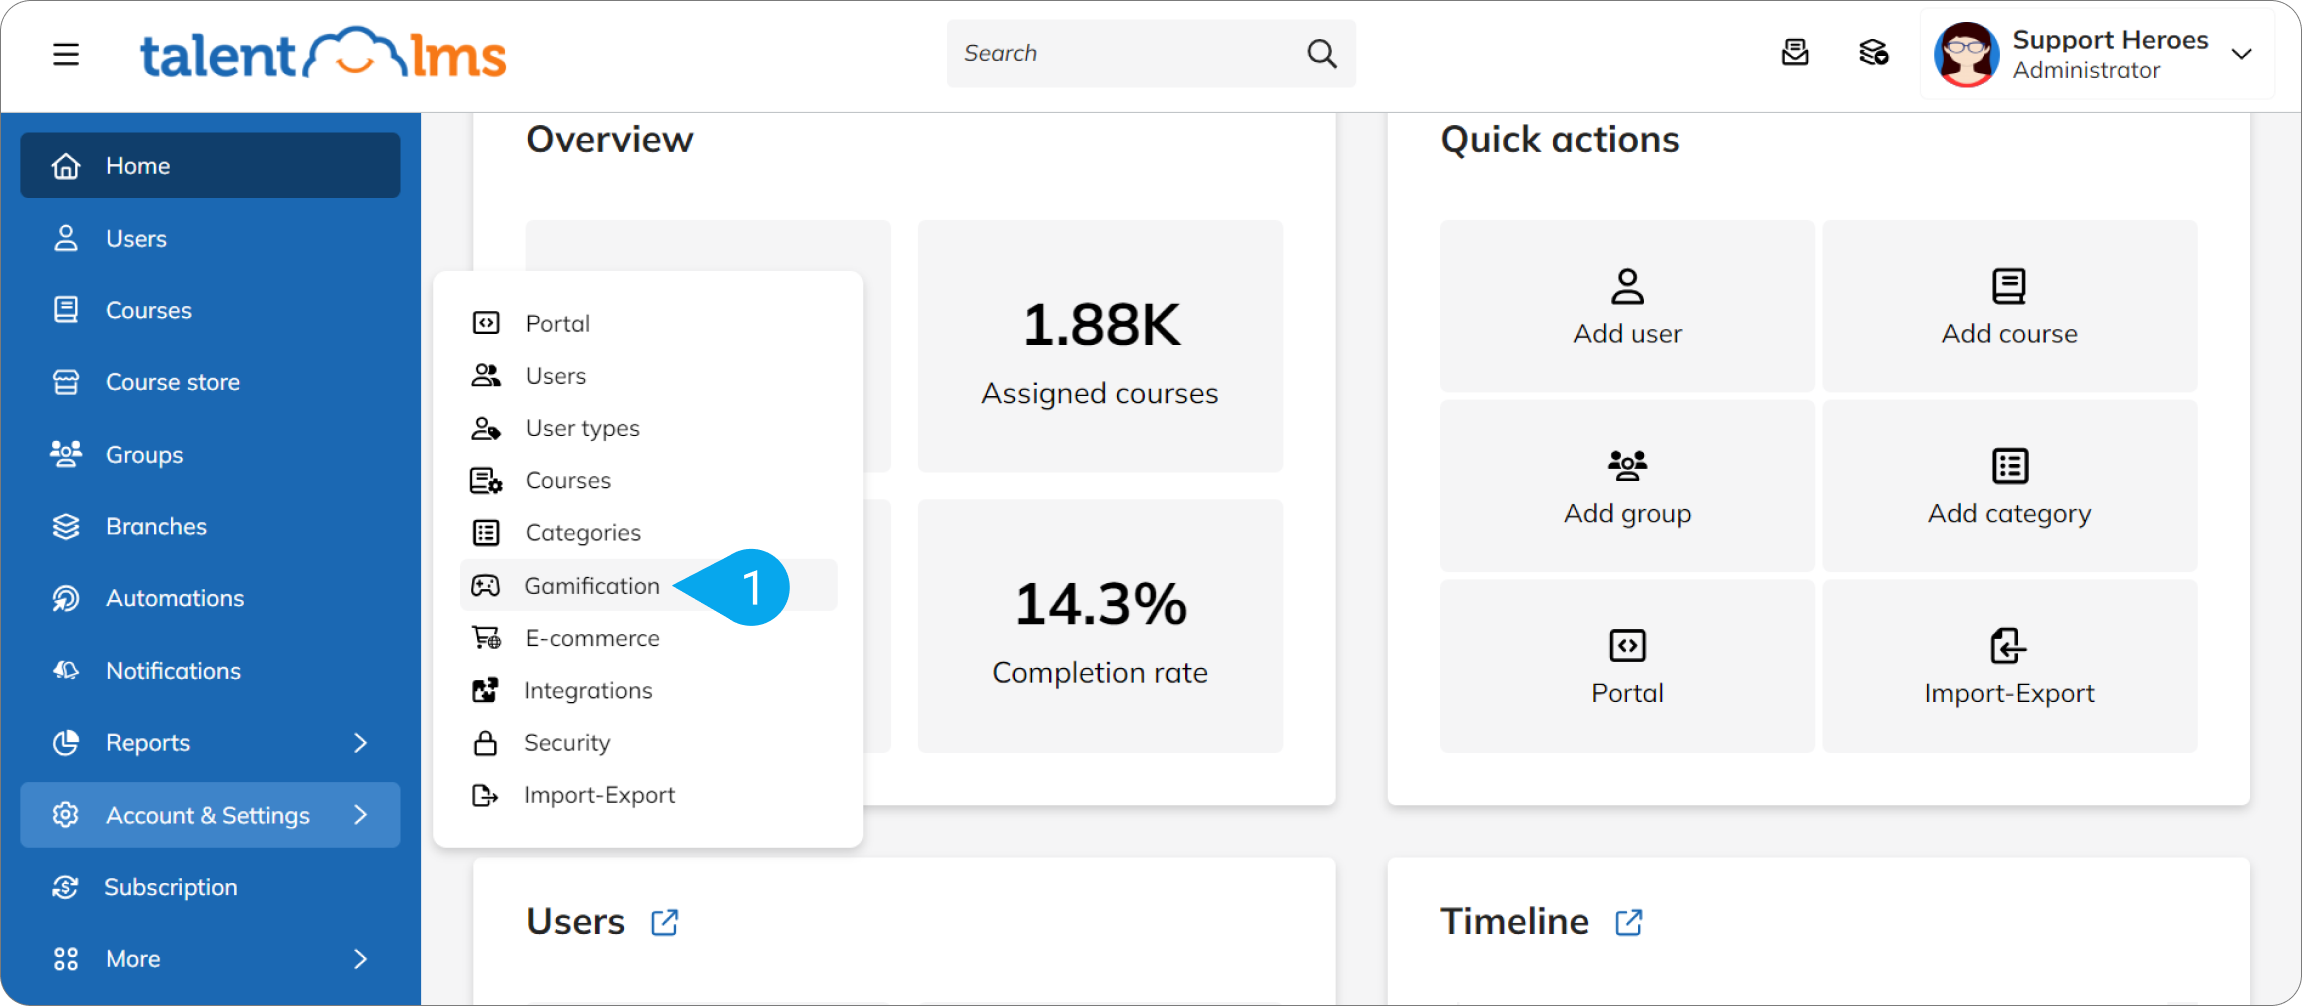Go to Home in the sidebar

pos(210,166)
